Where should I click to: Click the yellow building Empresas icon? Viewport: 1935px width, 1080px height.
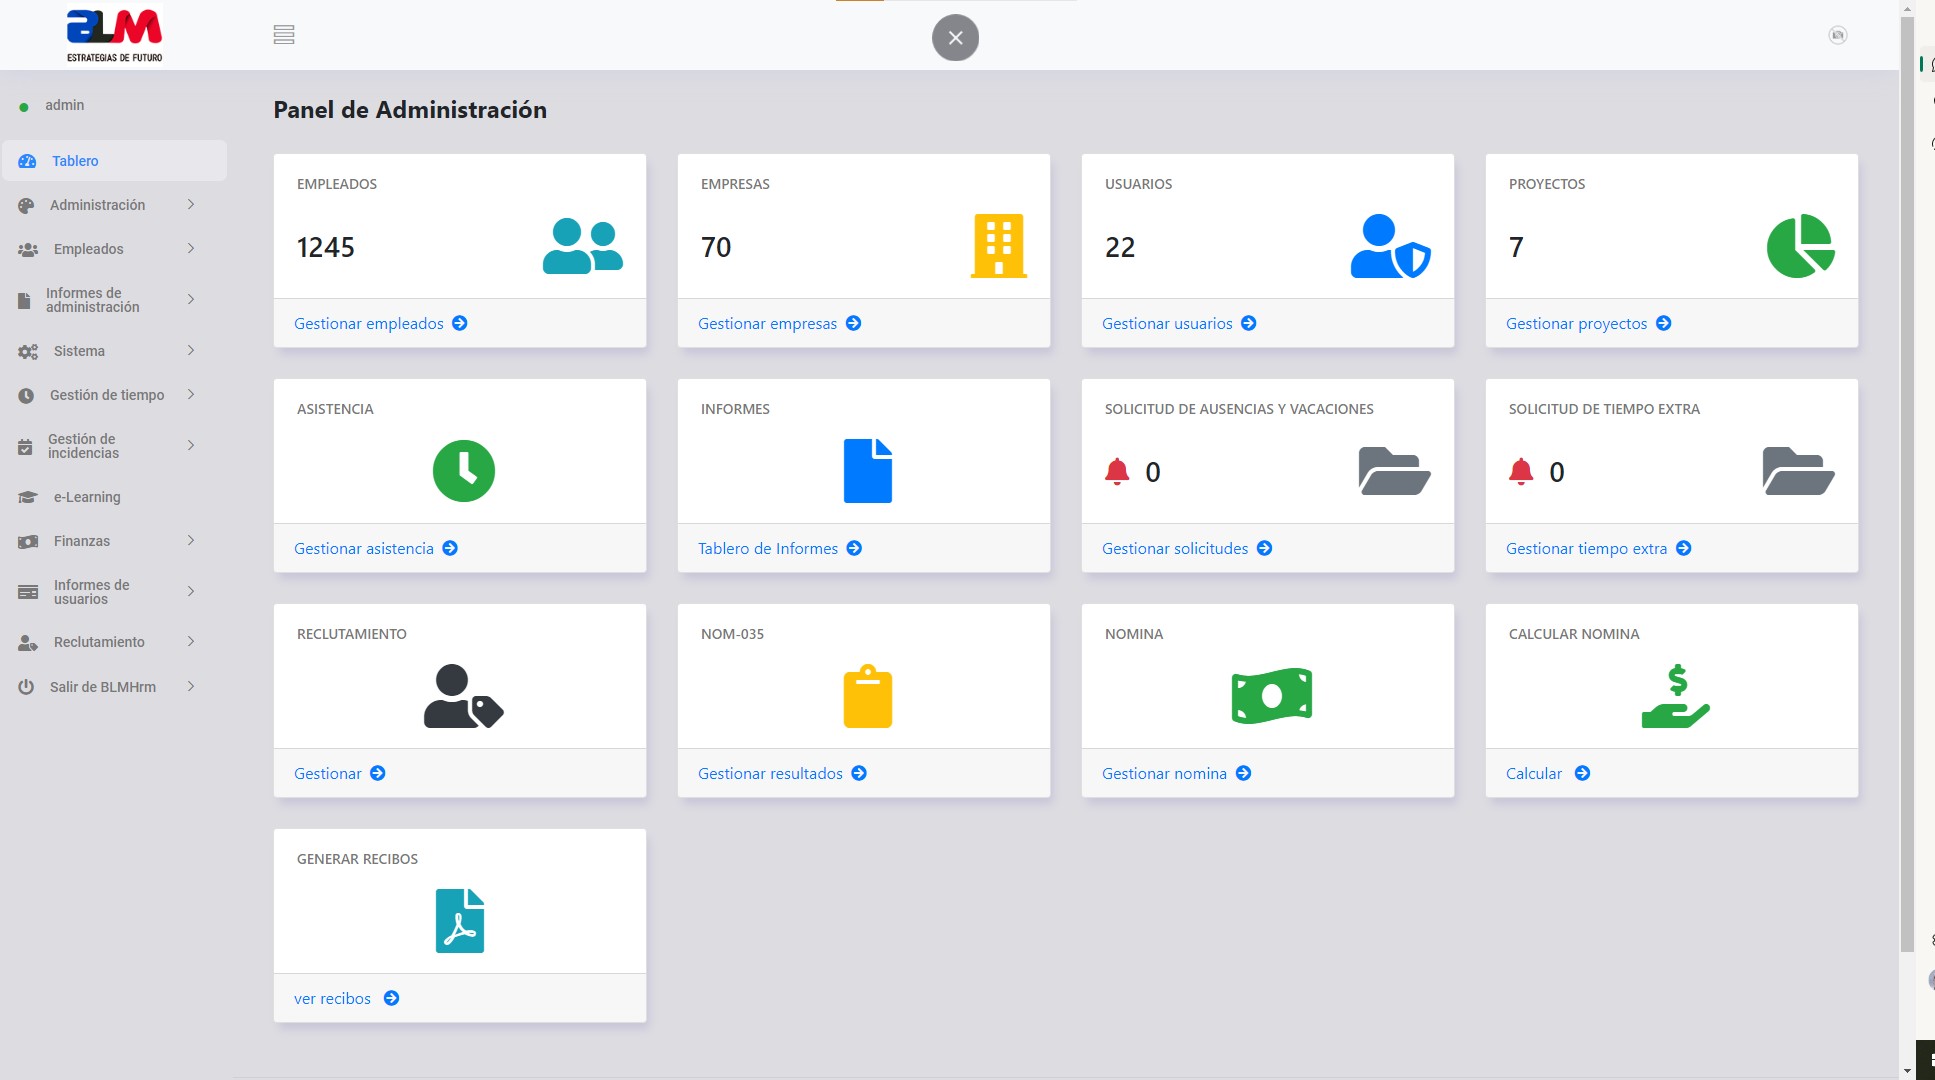(998, 246)
